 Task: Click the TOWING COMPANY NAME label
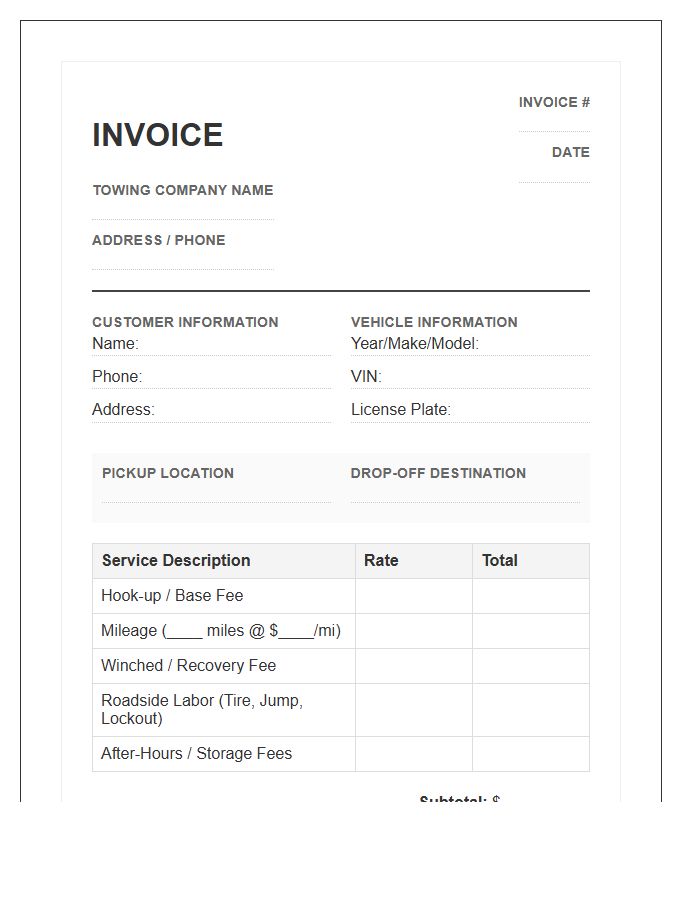pyautogui.click(x=183, y=190)
